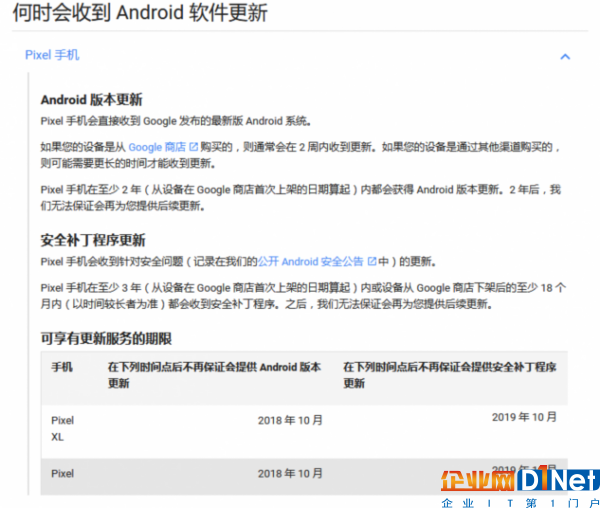Click the 手机 table column header
The height and width of the screenshot is (508, 600).
[62, 367]
